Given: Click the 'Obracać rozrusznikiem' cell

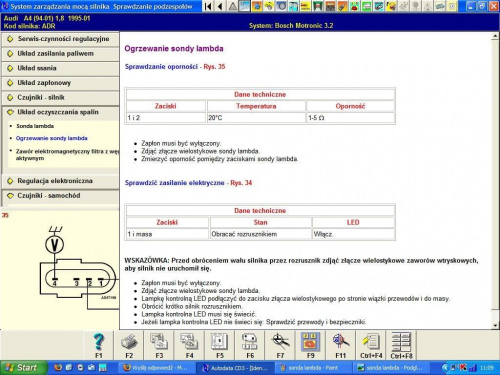Looking at the screenshot, I should pos(260,234).
